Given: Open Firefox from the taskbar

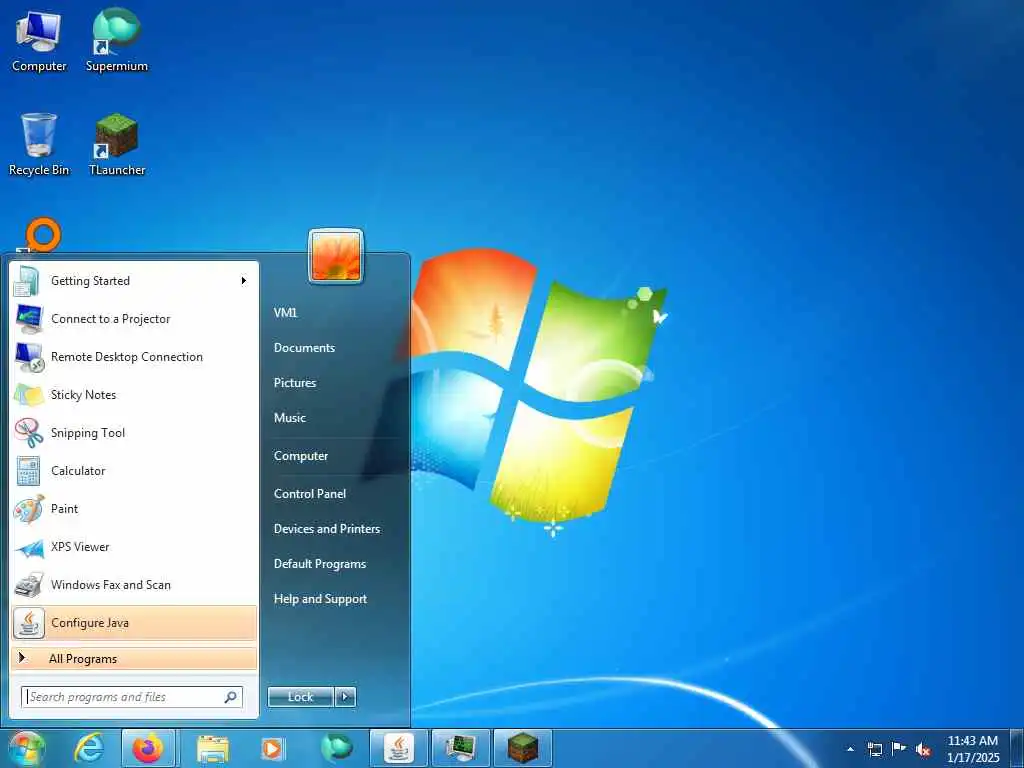Looking at the screenshot, I should click(148, 748).
